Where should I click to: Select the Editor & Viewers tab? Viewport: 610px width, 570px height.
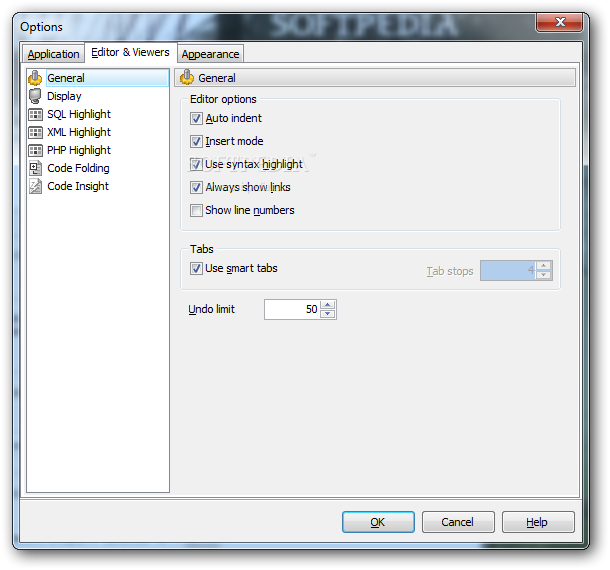(130, 52)
